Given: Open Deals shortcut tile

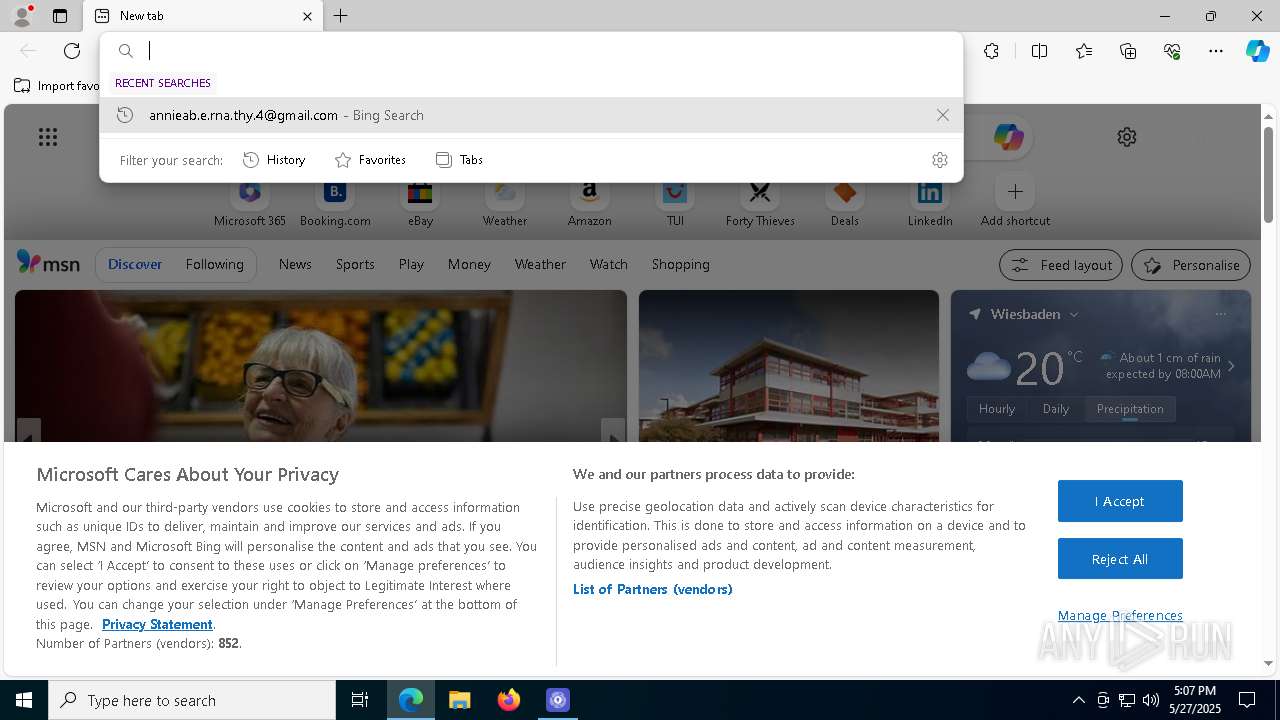Looking at the screenshot, I should pos(845,203).
